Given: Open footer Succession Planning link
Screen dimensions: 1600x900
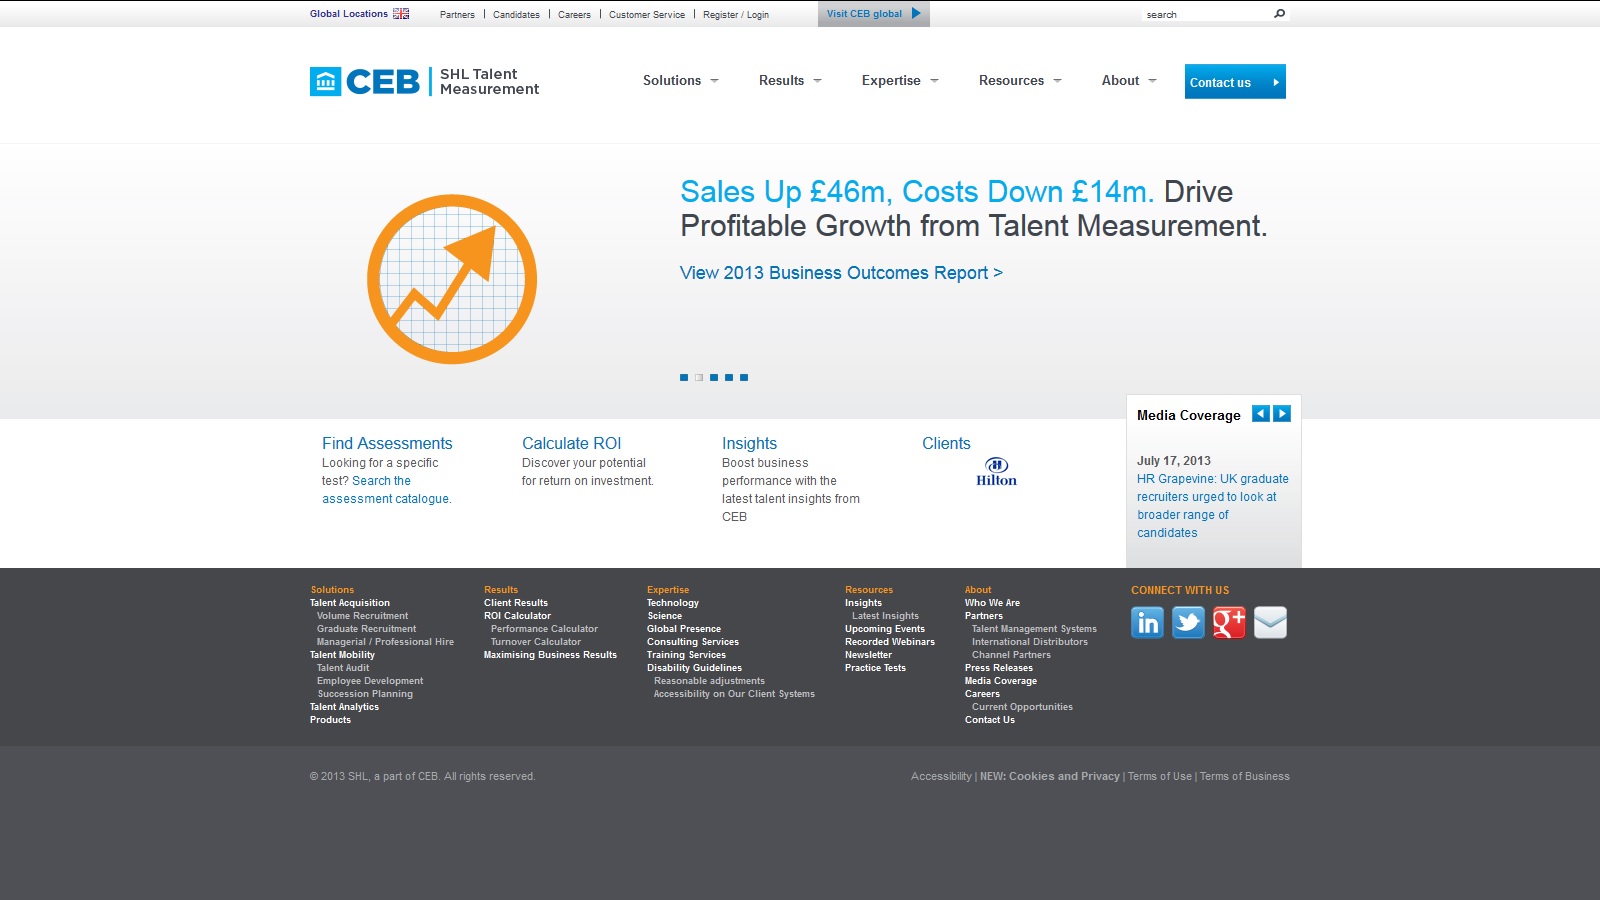Looking at the screenshot, I should pyautogui.click(x=365, y=694).
